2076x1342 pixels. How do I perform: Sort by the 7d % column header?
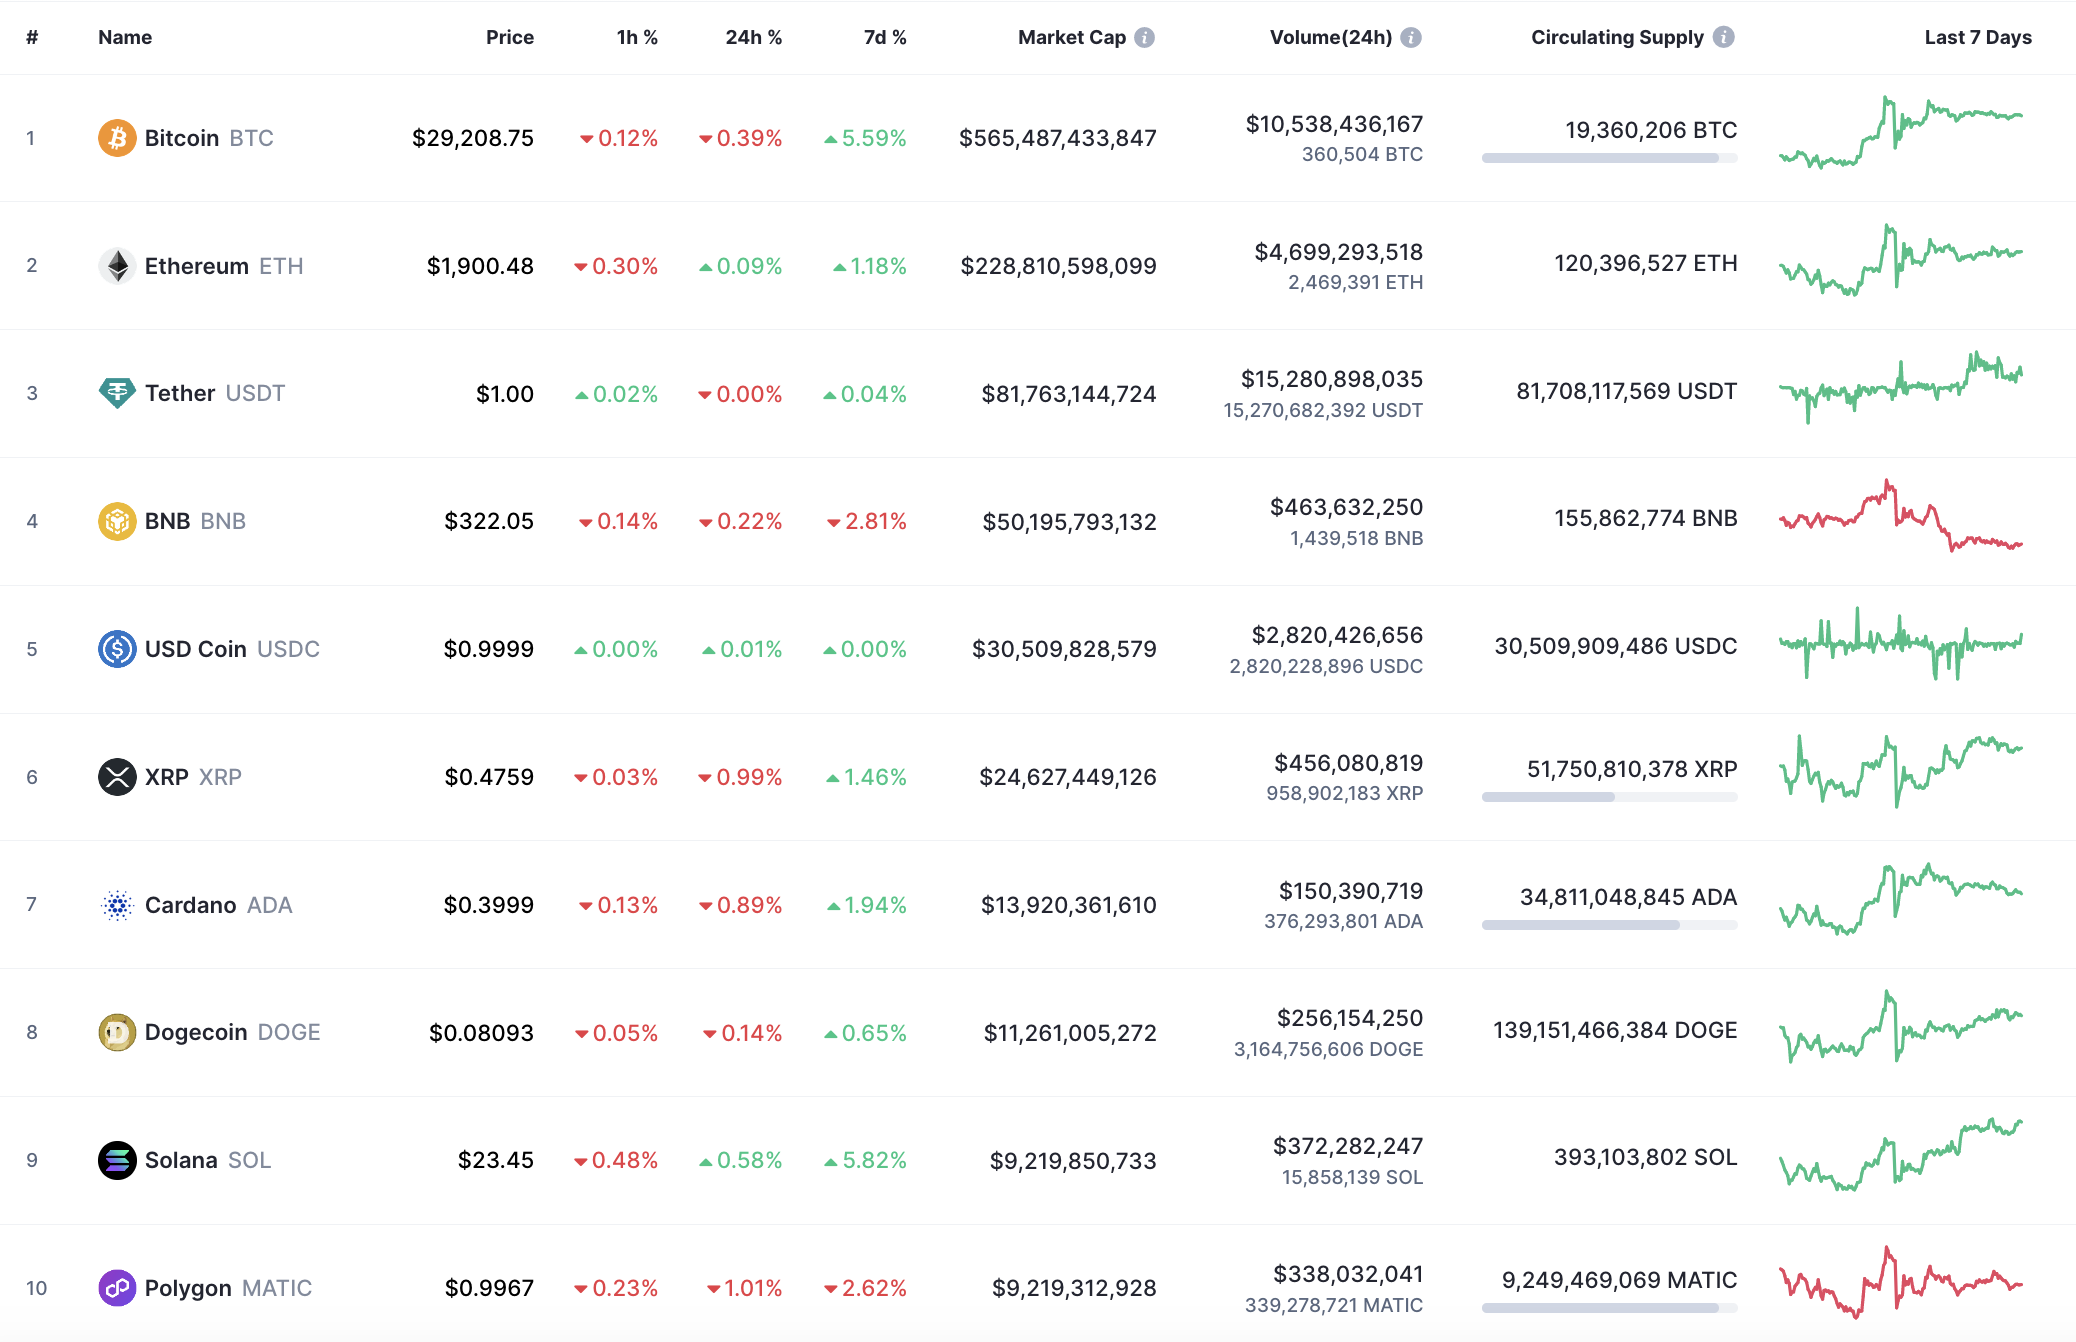(885, 37)
